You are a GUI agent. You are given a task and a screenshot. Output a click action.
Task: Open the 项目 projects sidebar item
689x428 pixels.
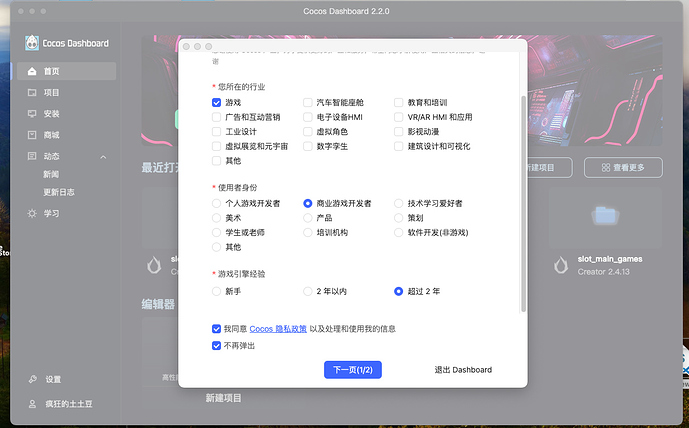click(66, 92)
